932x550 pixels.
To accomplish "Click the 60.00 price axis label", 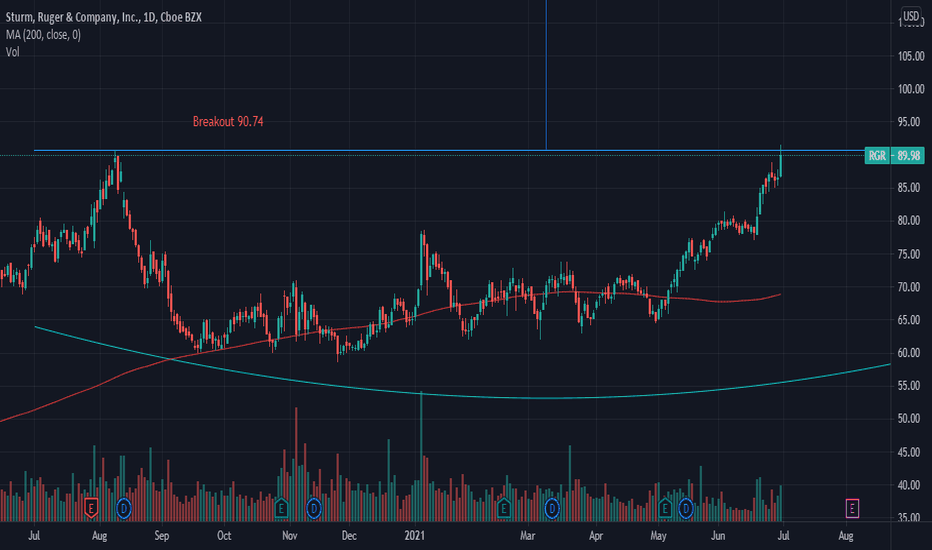I will click(911, 353).
